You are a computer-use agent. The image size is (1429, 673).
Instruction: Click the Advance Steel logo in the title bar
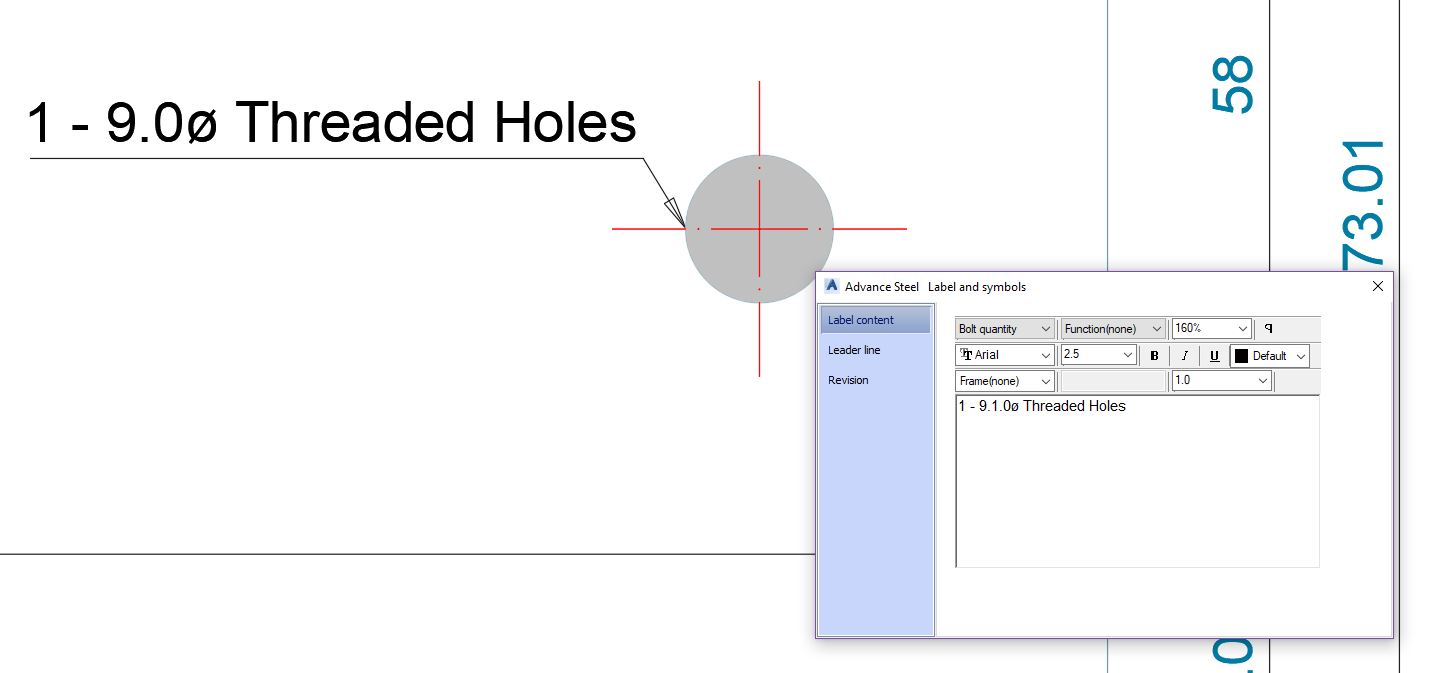point(831,286)
